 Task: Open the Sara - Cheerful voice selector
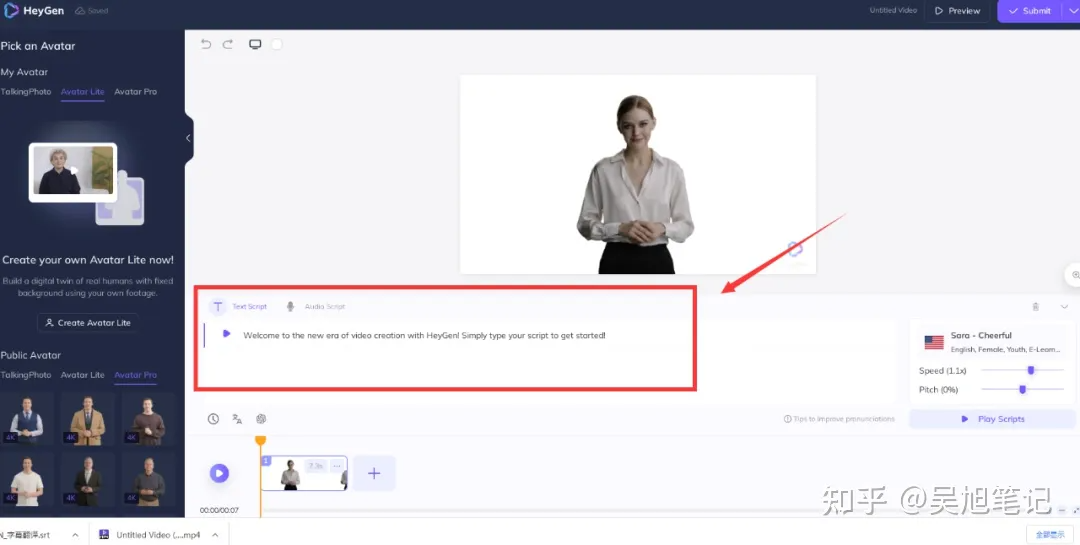992,342
